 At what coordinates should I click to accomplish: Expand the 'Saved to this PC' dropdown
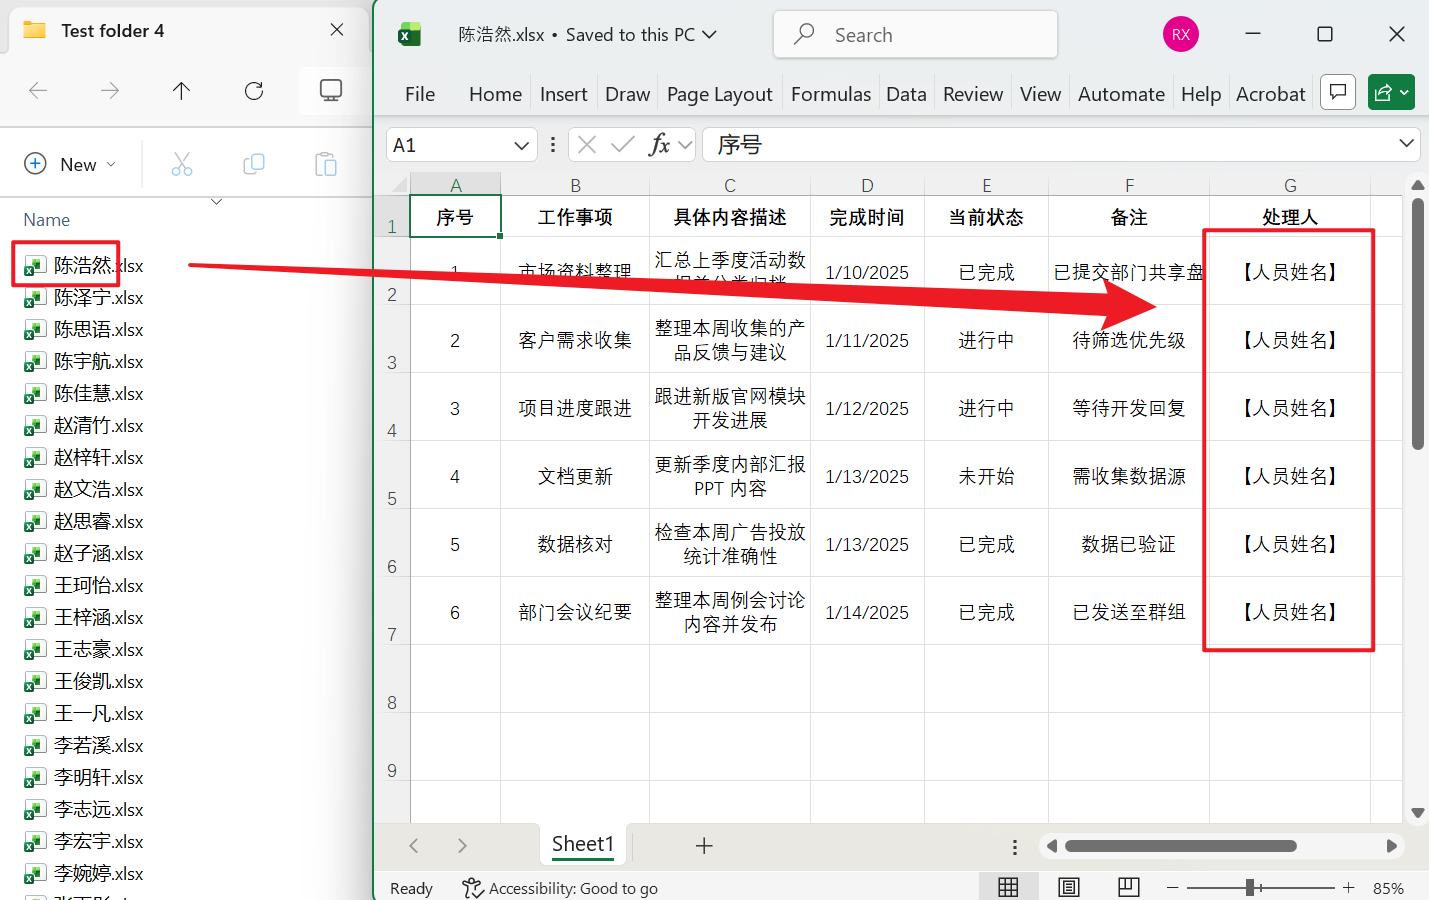tap(711, 33)
